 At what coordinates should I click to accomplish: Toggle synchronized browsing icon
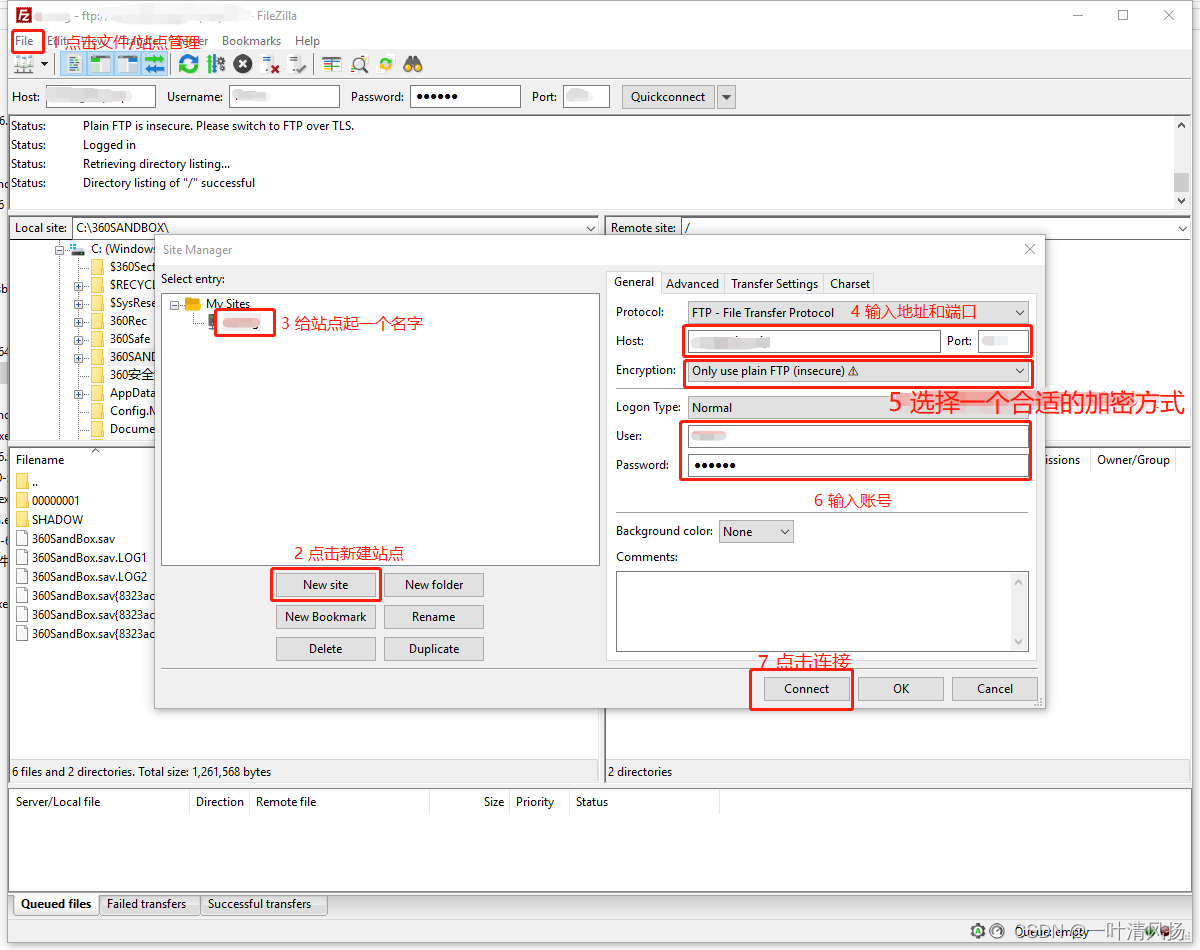(386, 64)
